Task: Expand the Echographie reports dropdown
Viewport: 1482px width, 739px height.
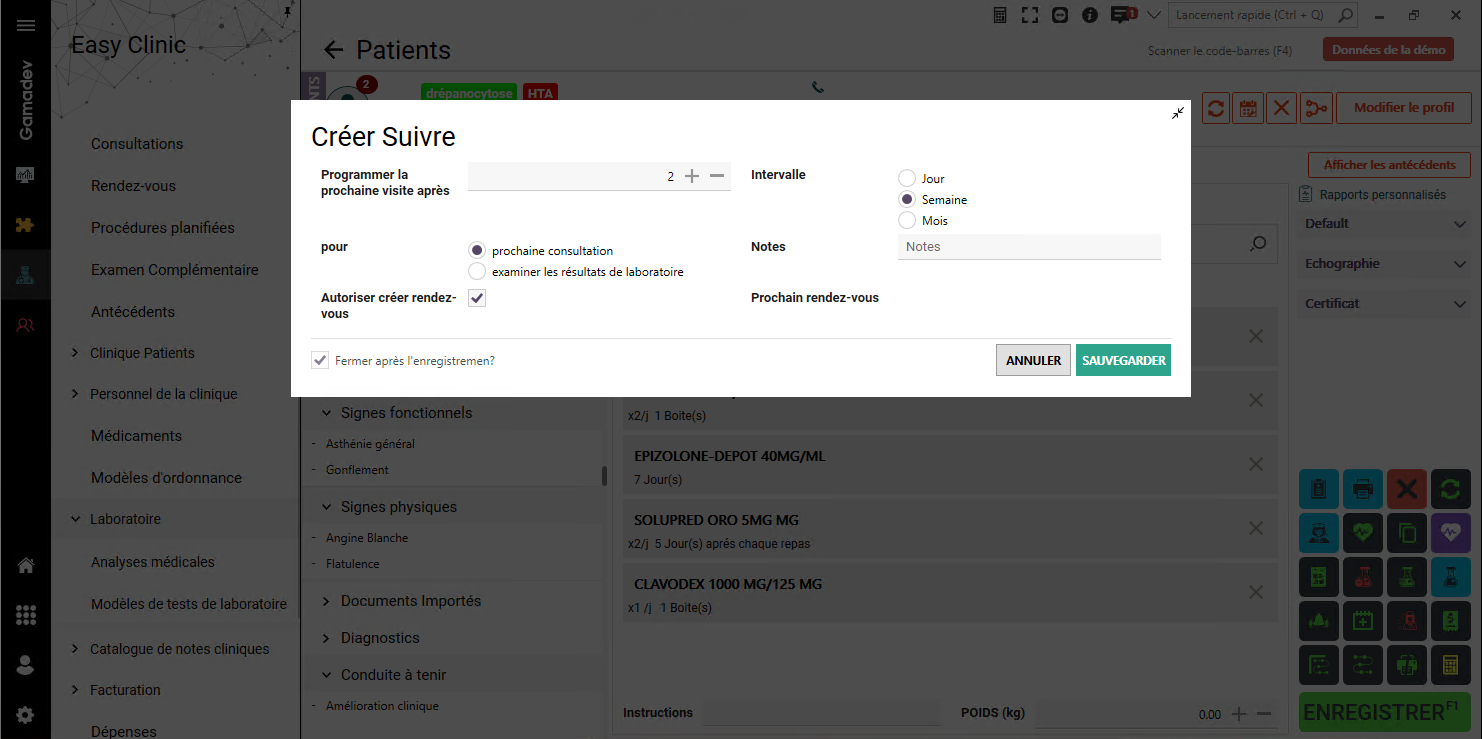Action: pos(1459,264)
